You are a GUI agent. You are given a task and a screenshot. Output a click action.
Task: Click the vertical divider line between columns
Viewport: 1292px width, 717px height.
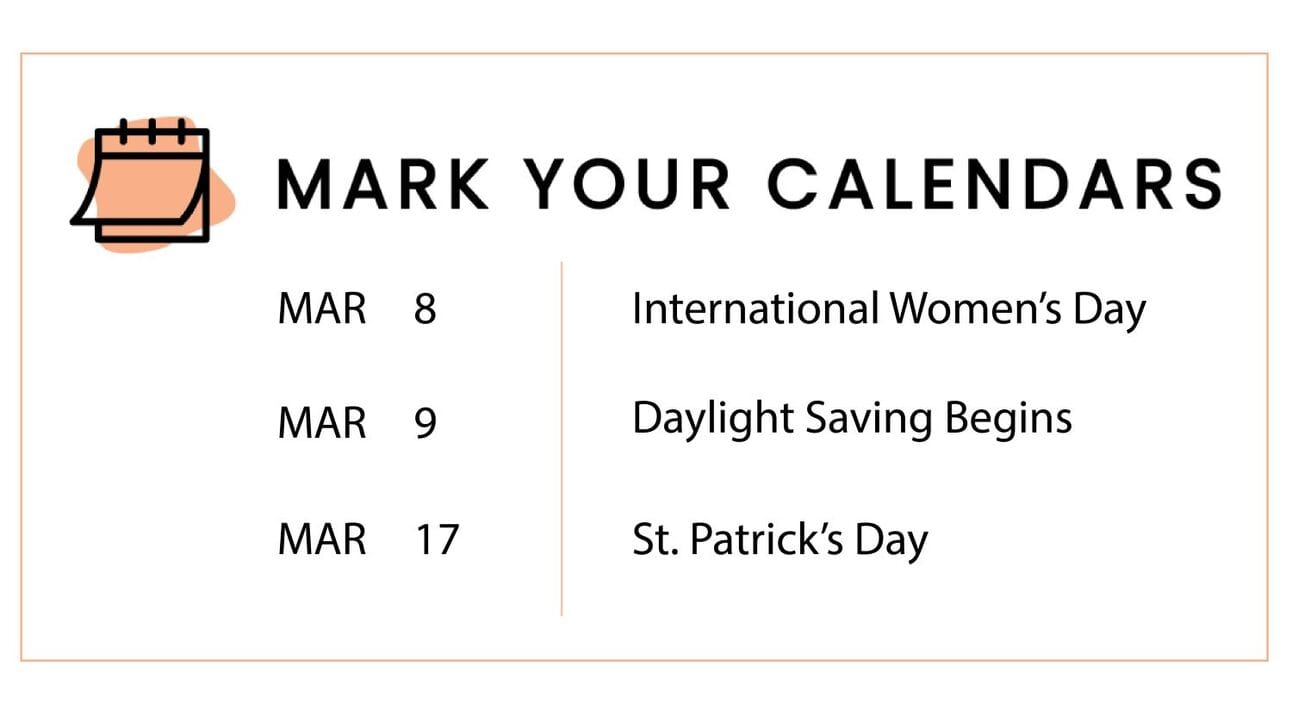[x=562, y=438]
